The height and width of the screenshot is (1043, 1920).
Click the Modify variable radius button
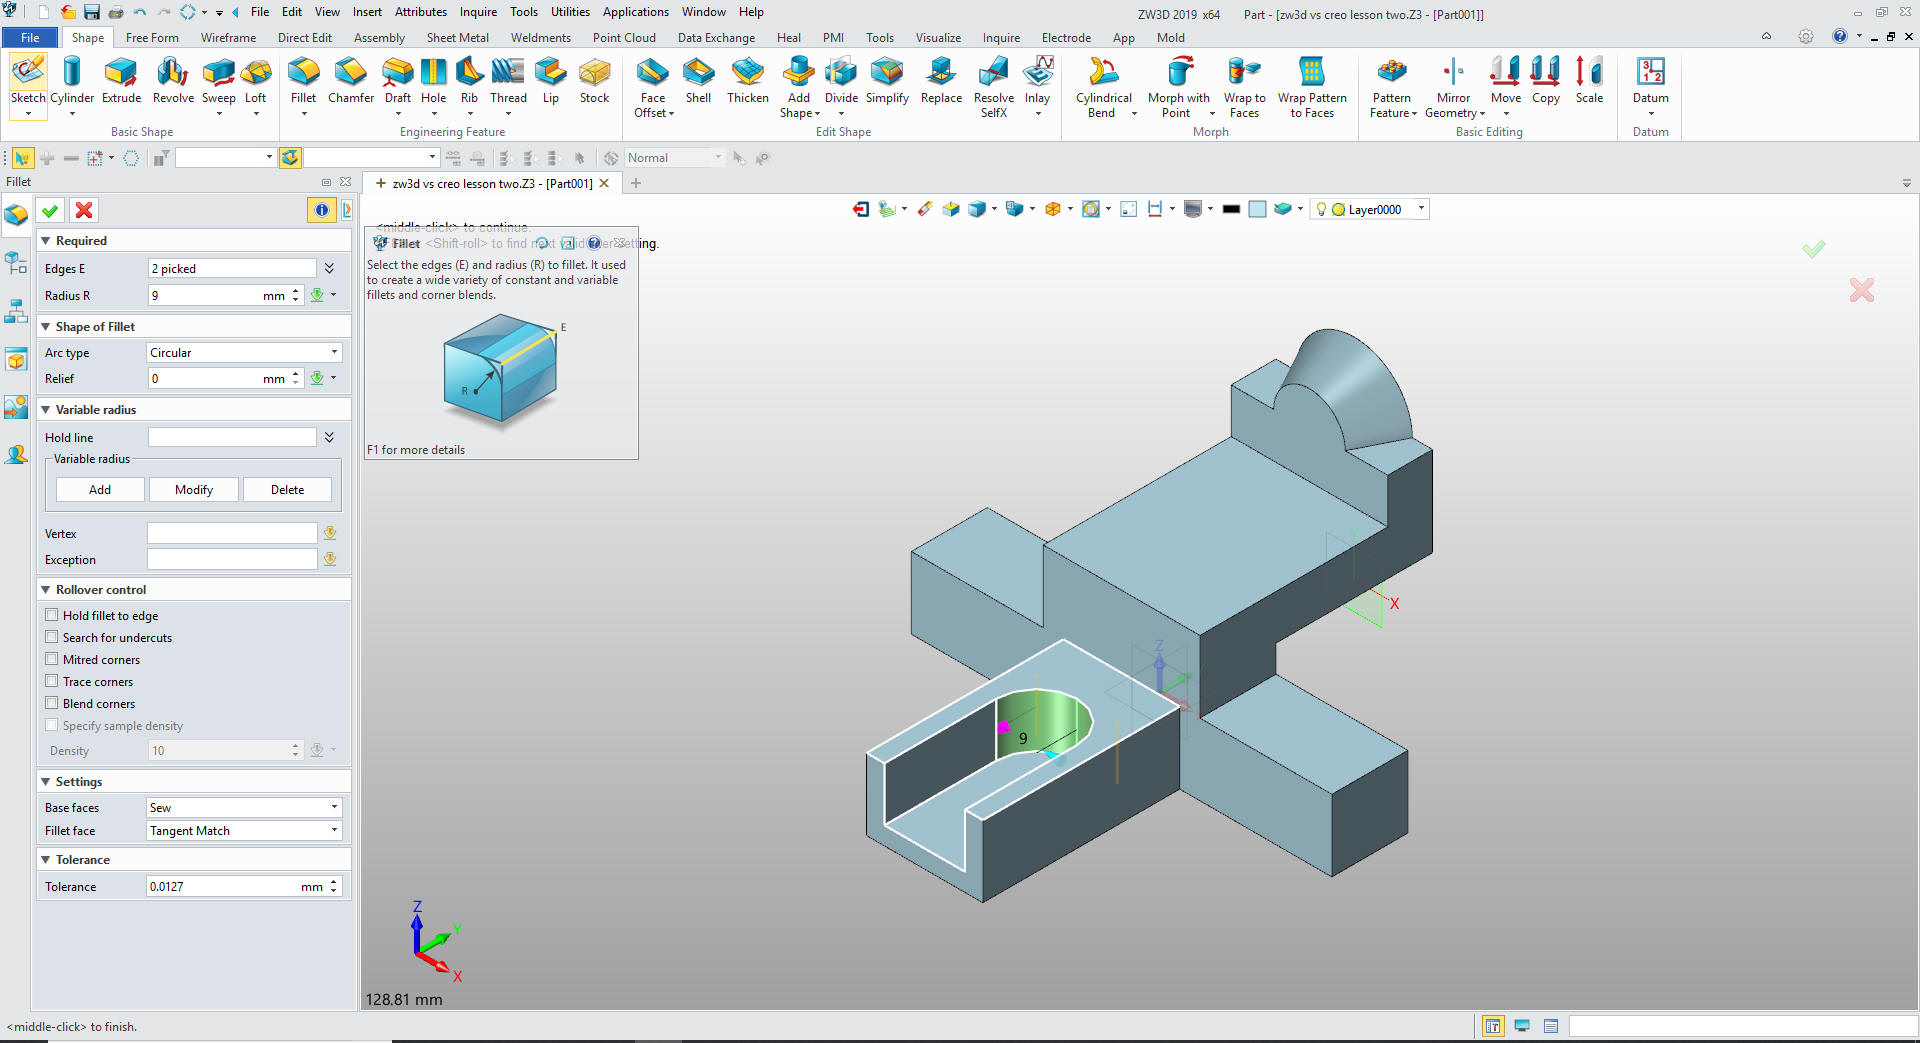194,489
